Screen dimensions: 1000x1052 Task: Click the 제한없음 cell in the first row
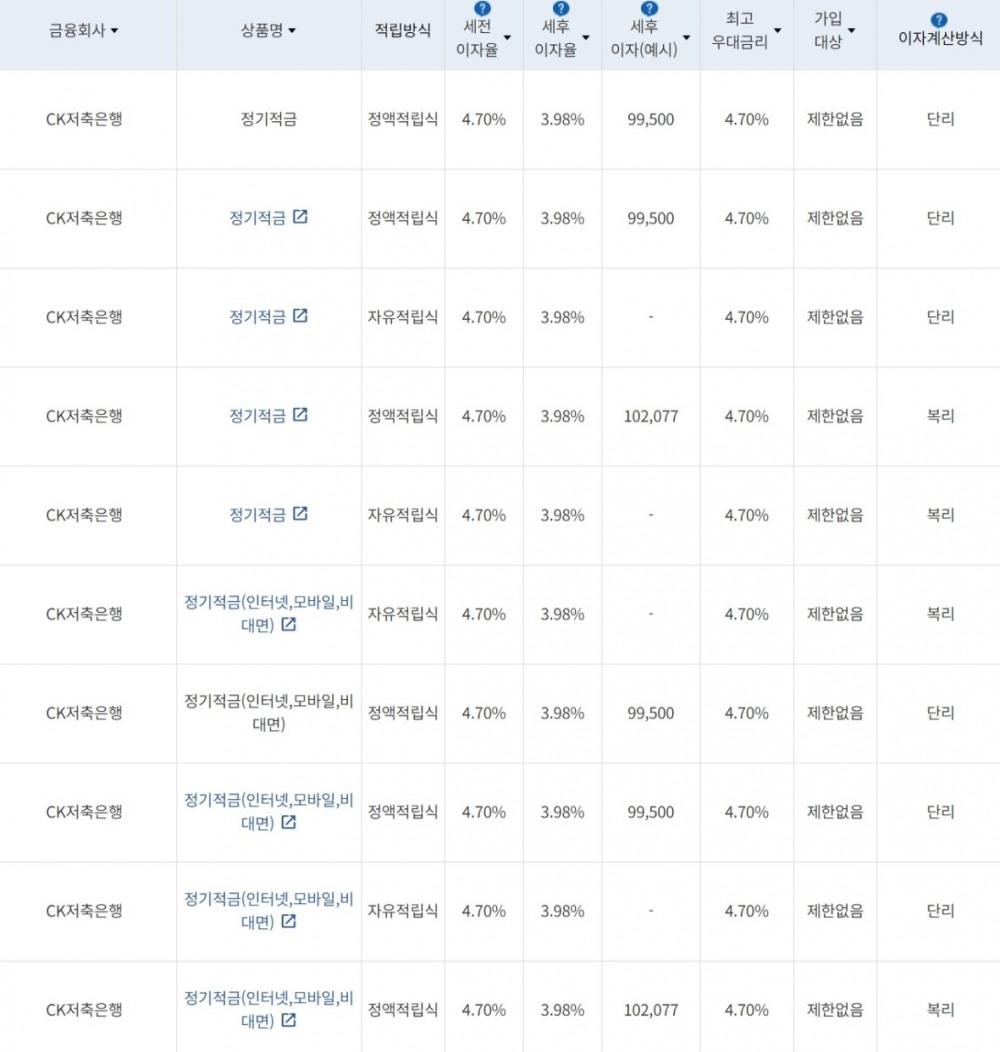832,119
